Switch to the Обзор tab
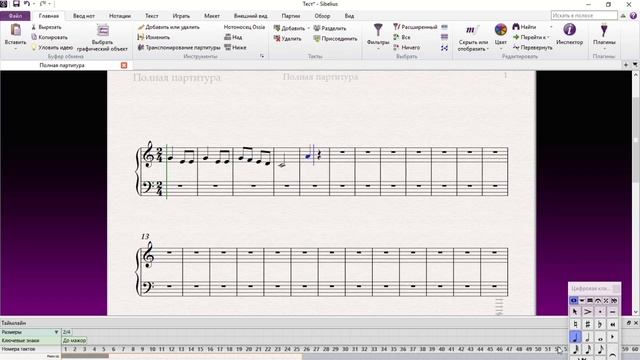The image size is (640, 360). 322,16
